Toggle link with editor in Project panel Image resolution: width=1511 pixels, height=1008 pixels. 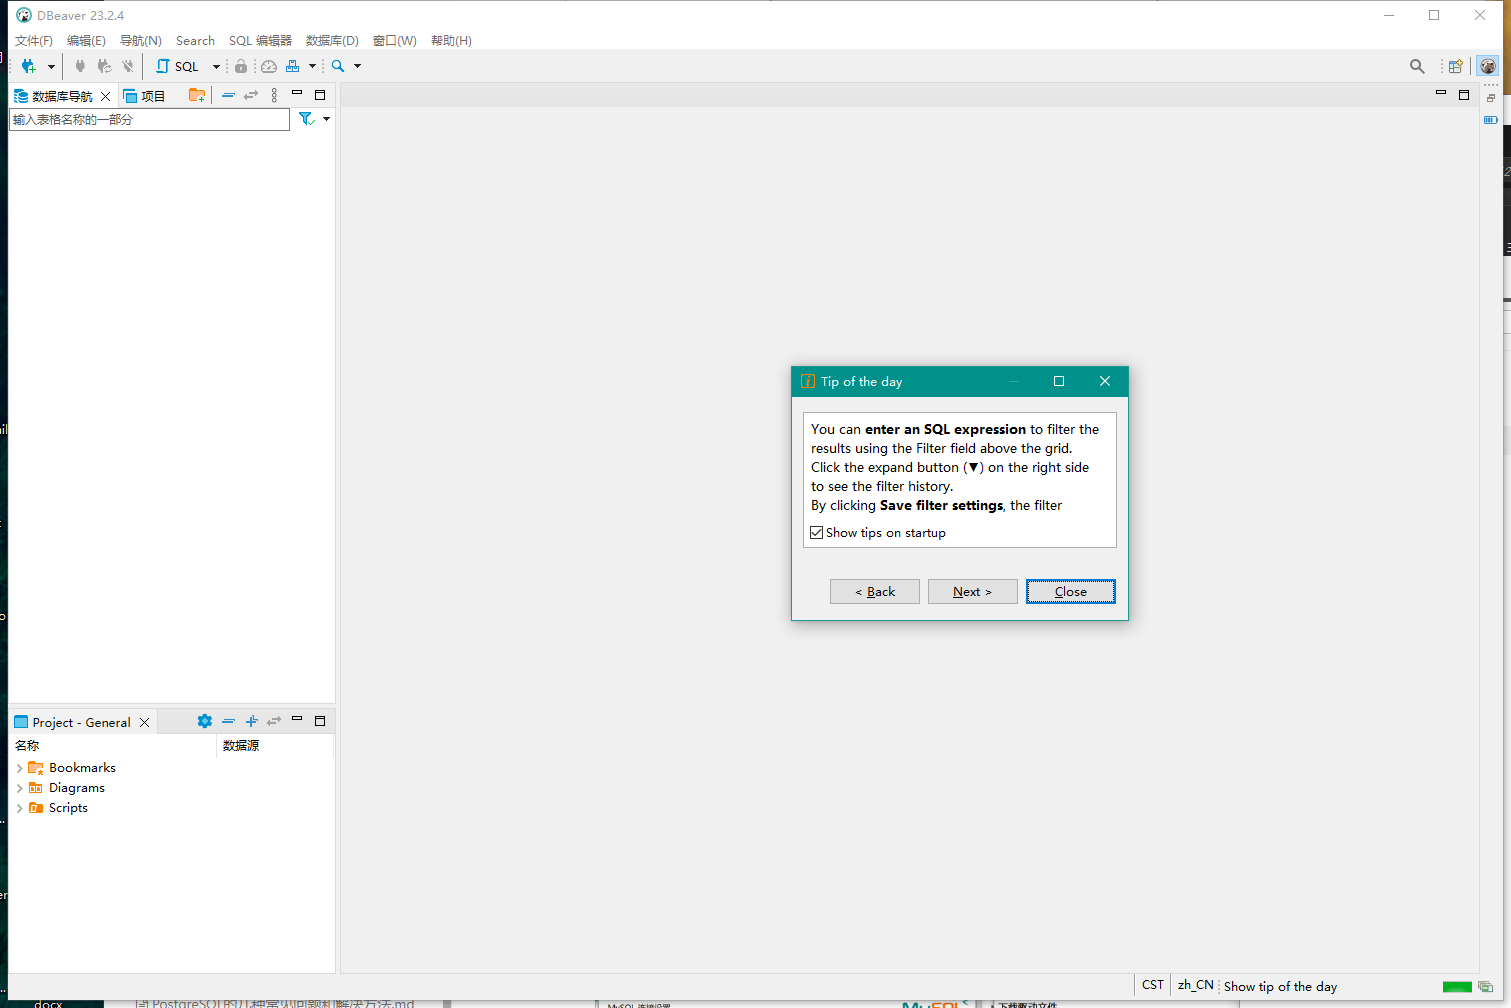click(x=274, y=721)
